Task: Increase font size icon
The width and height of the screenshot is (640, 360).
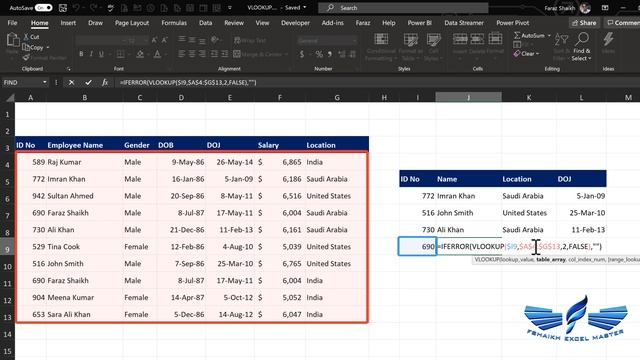Action: point(154,40)
